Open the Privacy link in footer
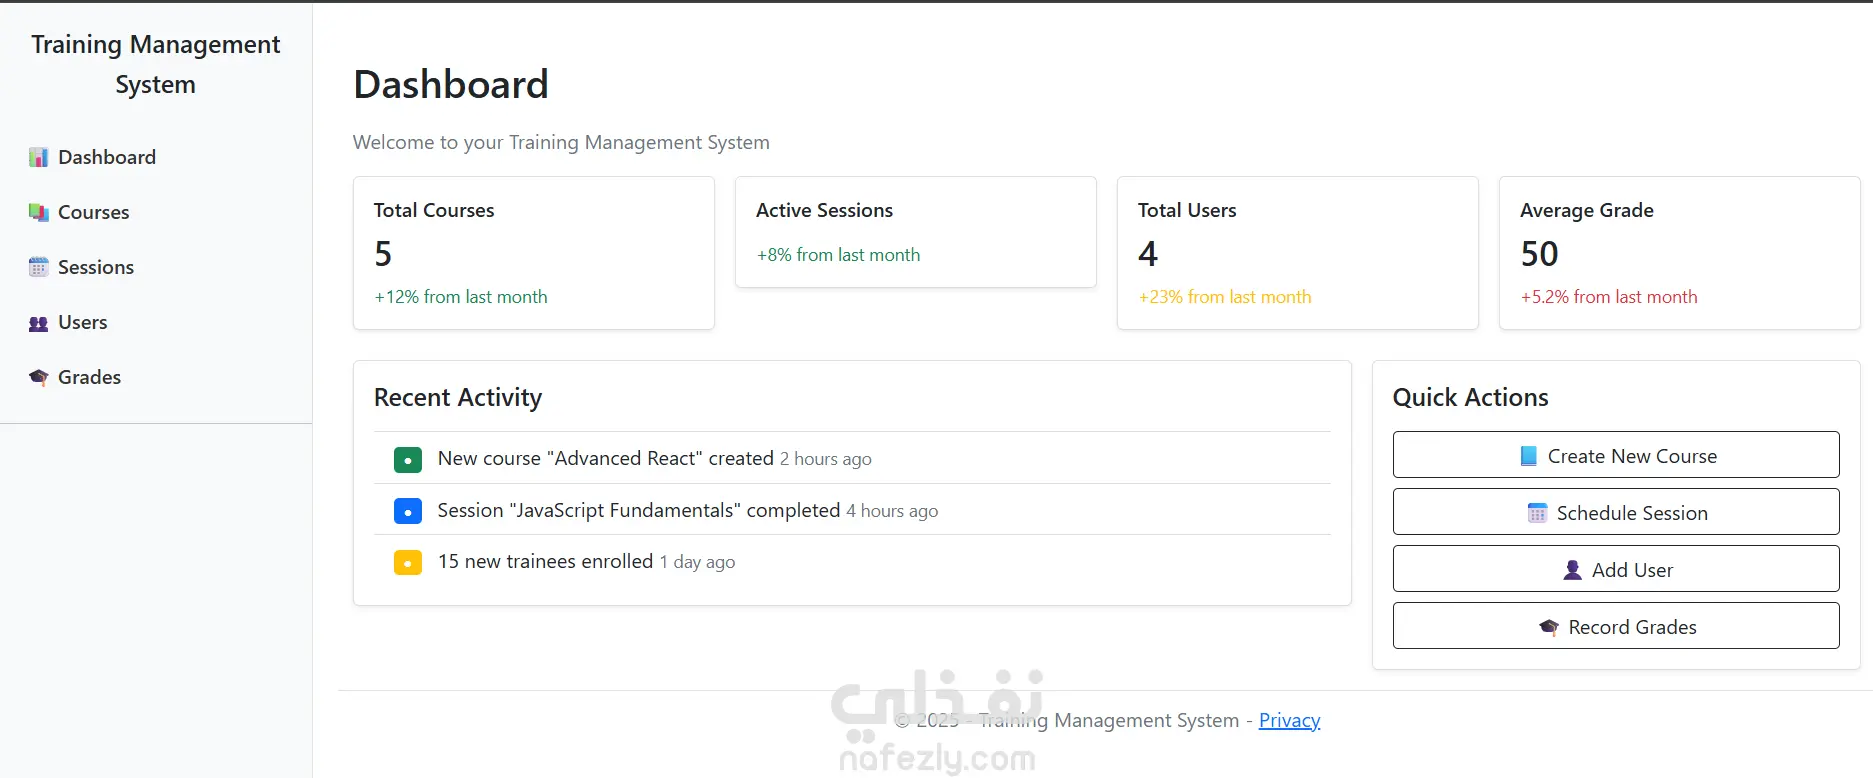Image resolution: width=1873 pixels, height=778 pixels. 1289,720
